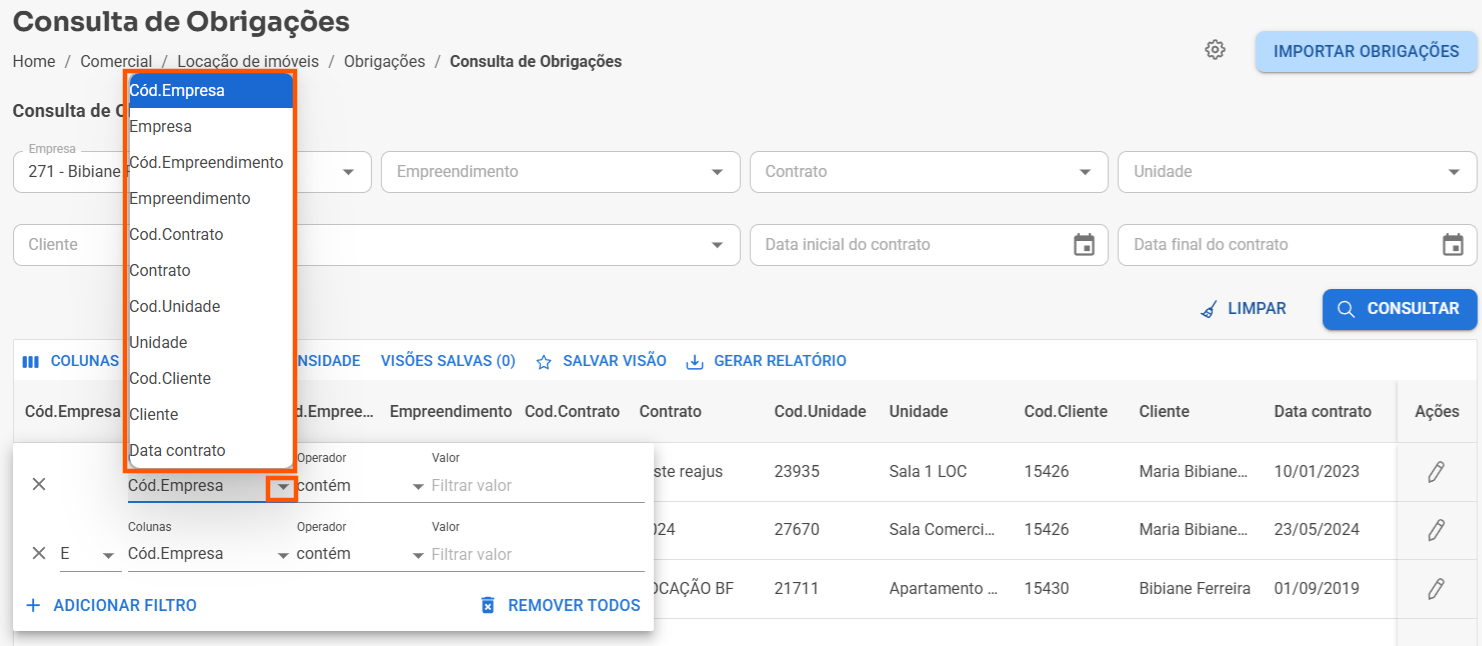Click cell Bibiane Ferreira
This screenshot has height=646, width=1482.
[1195, 588]
